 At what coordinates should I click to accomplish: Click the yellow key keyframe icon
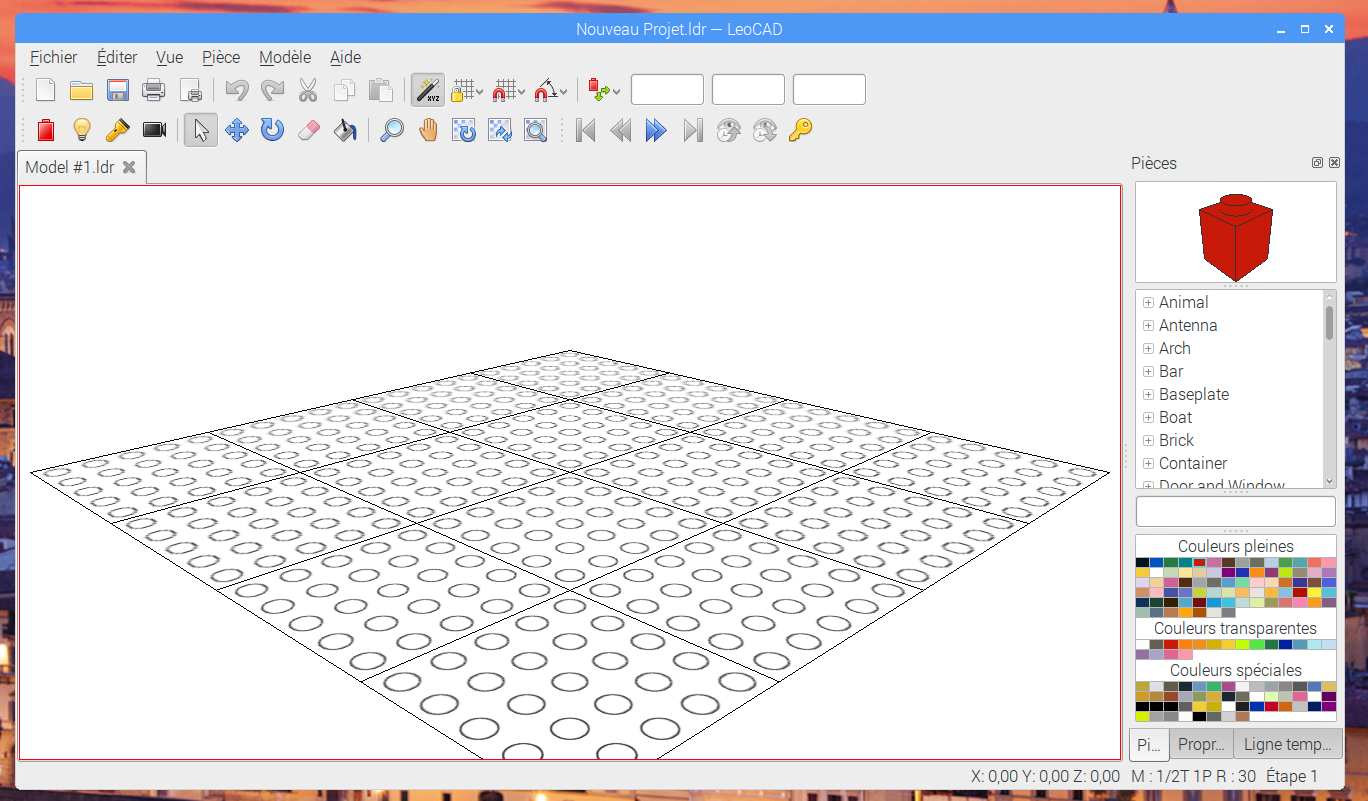tap(800, 130)
